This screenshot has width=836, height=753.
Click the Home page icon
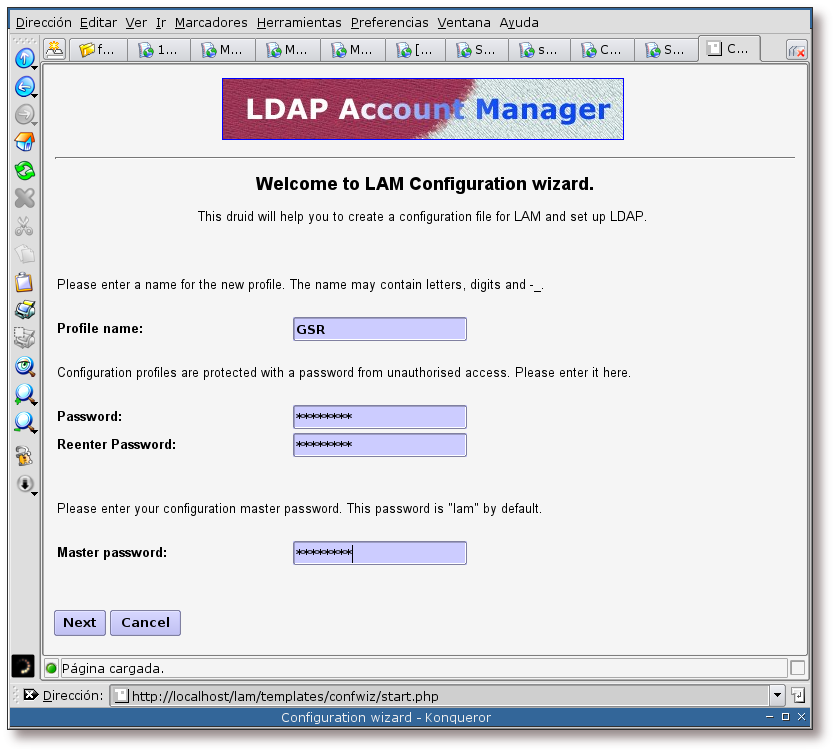(24, 142)
